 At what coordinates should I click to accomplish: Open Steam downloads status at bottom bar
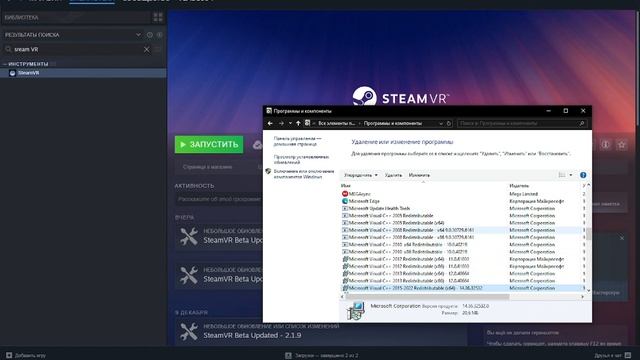322,356
